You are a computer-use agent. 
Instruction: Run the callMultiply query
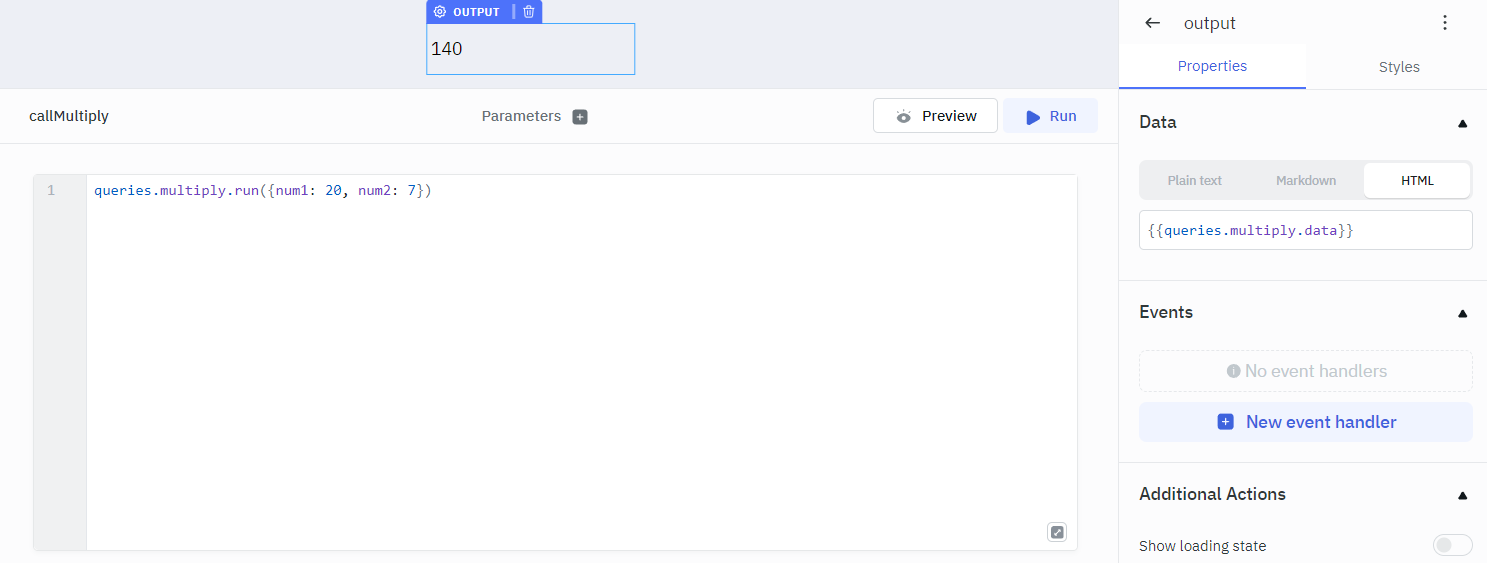coord(1050,116)
